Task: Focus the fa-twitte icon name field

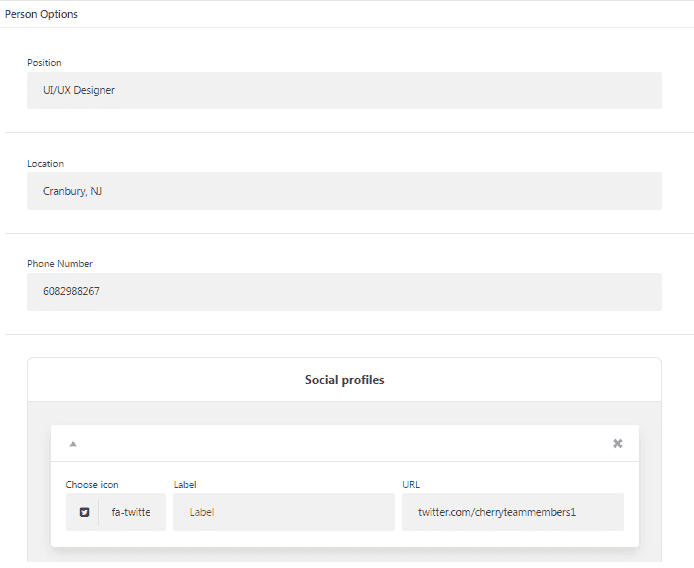Action: (x=132, y=512)
